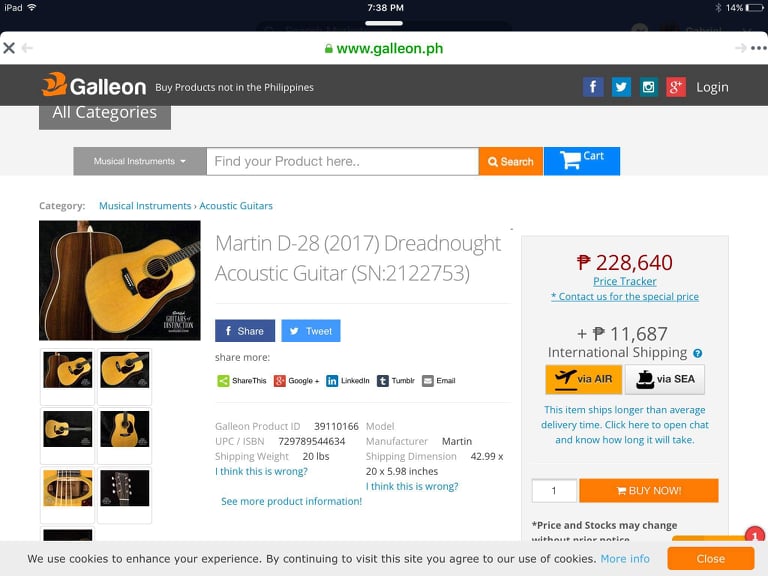Image resolution: width=768 pixels, height=576 pixels.
Task: Share product via Tumblr icon
Action: tap(382, 381)
